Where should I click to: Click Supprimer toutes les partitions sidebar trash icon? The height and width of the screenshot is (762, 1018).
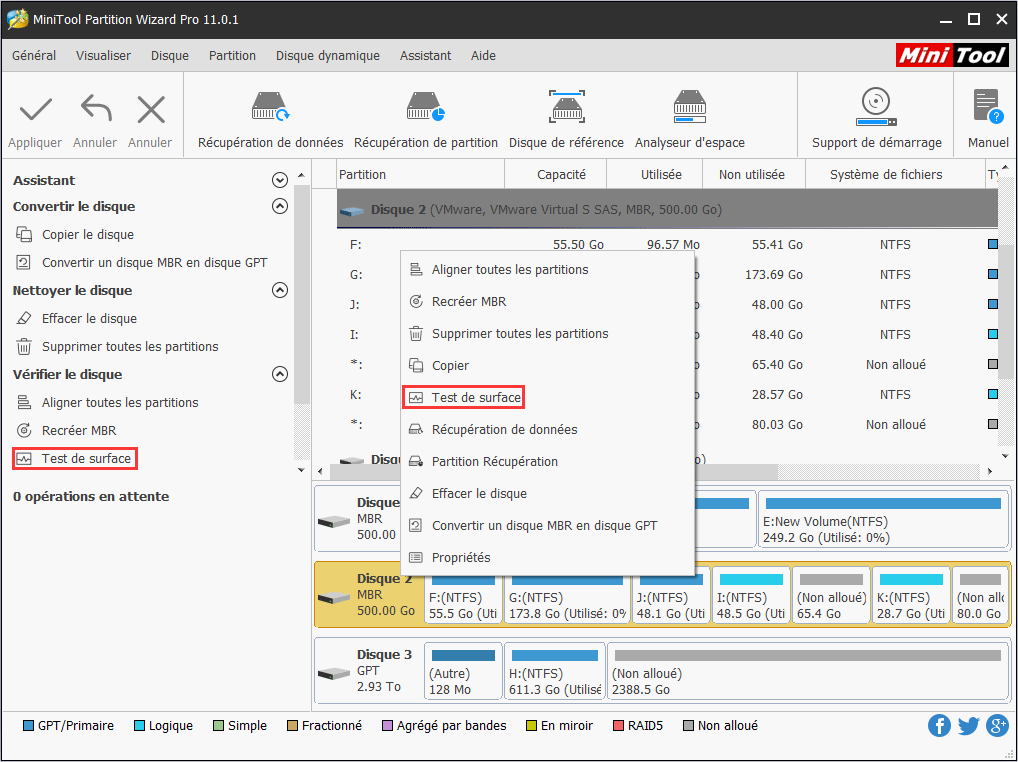pyautogui.click(x=24, y=347)
